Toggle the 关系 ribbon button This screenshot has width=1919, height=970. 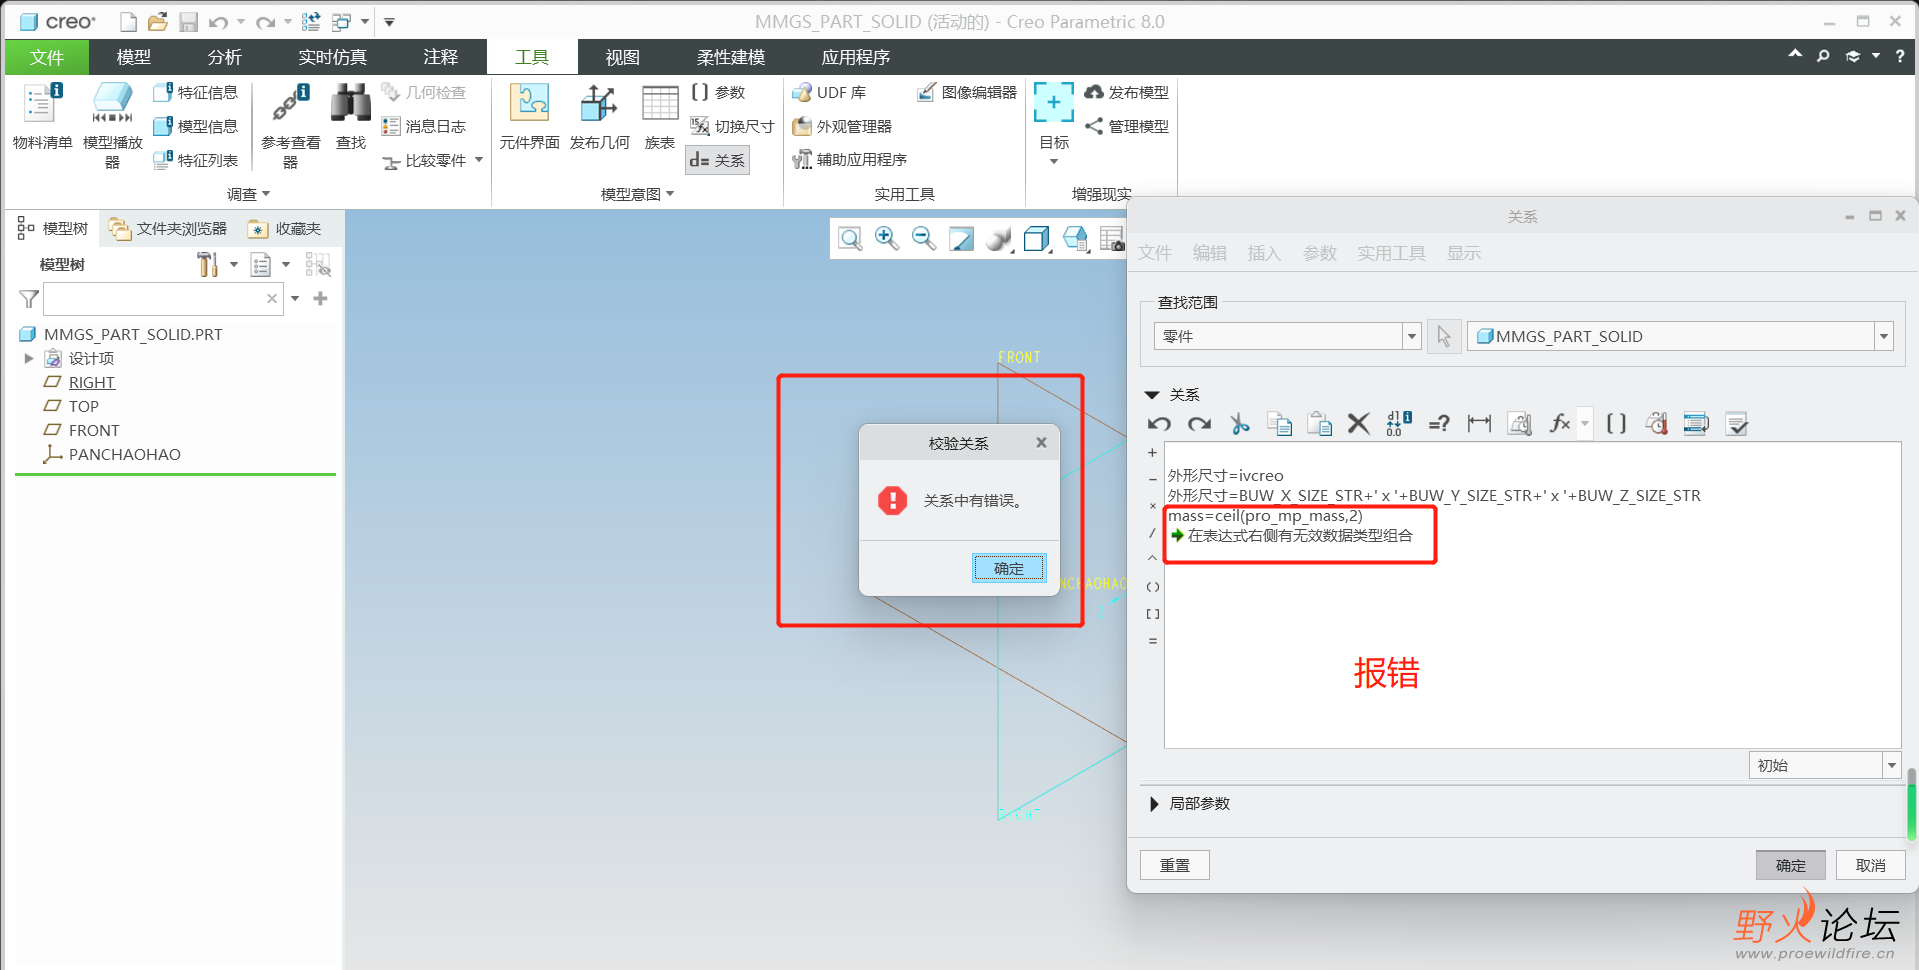click(717, 160)
